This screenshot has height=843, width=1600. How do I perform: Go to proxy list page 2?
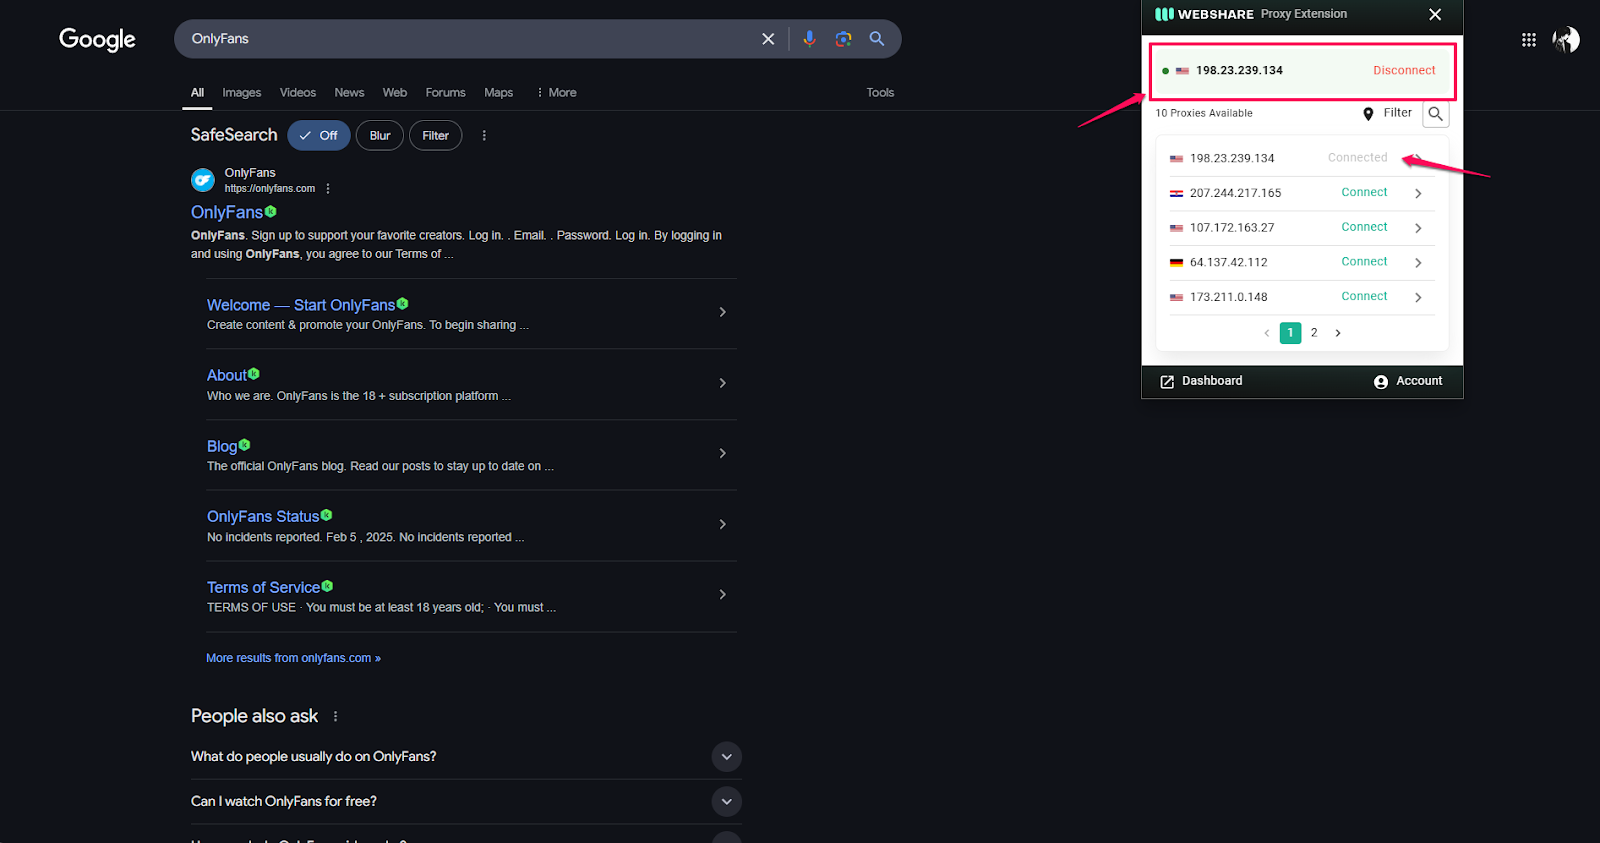click(1314, 333)
